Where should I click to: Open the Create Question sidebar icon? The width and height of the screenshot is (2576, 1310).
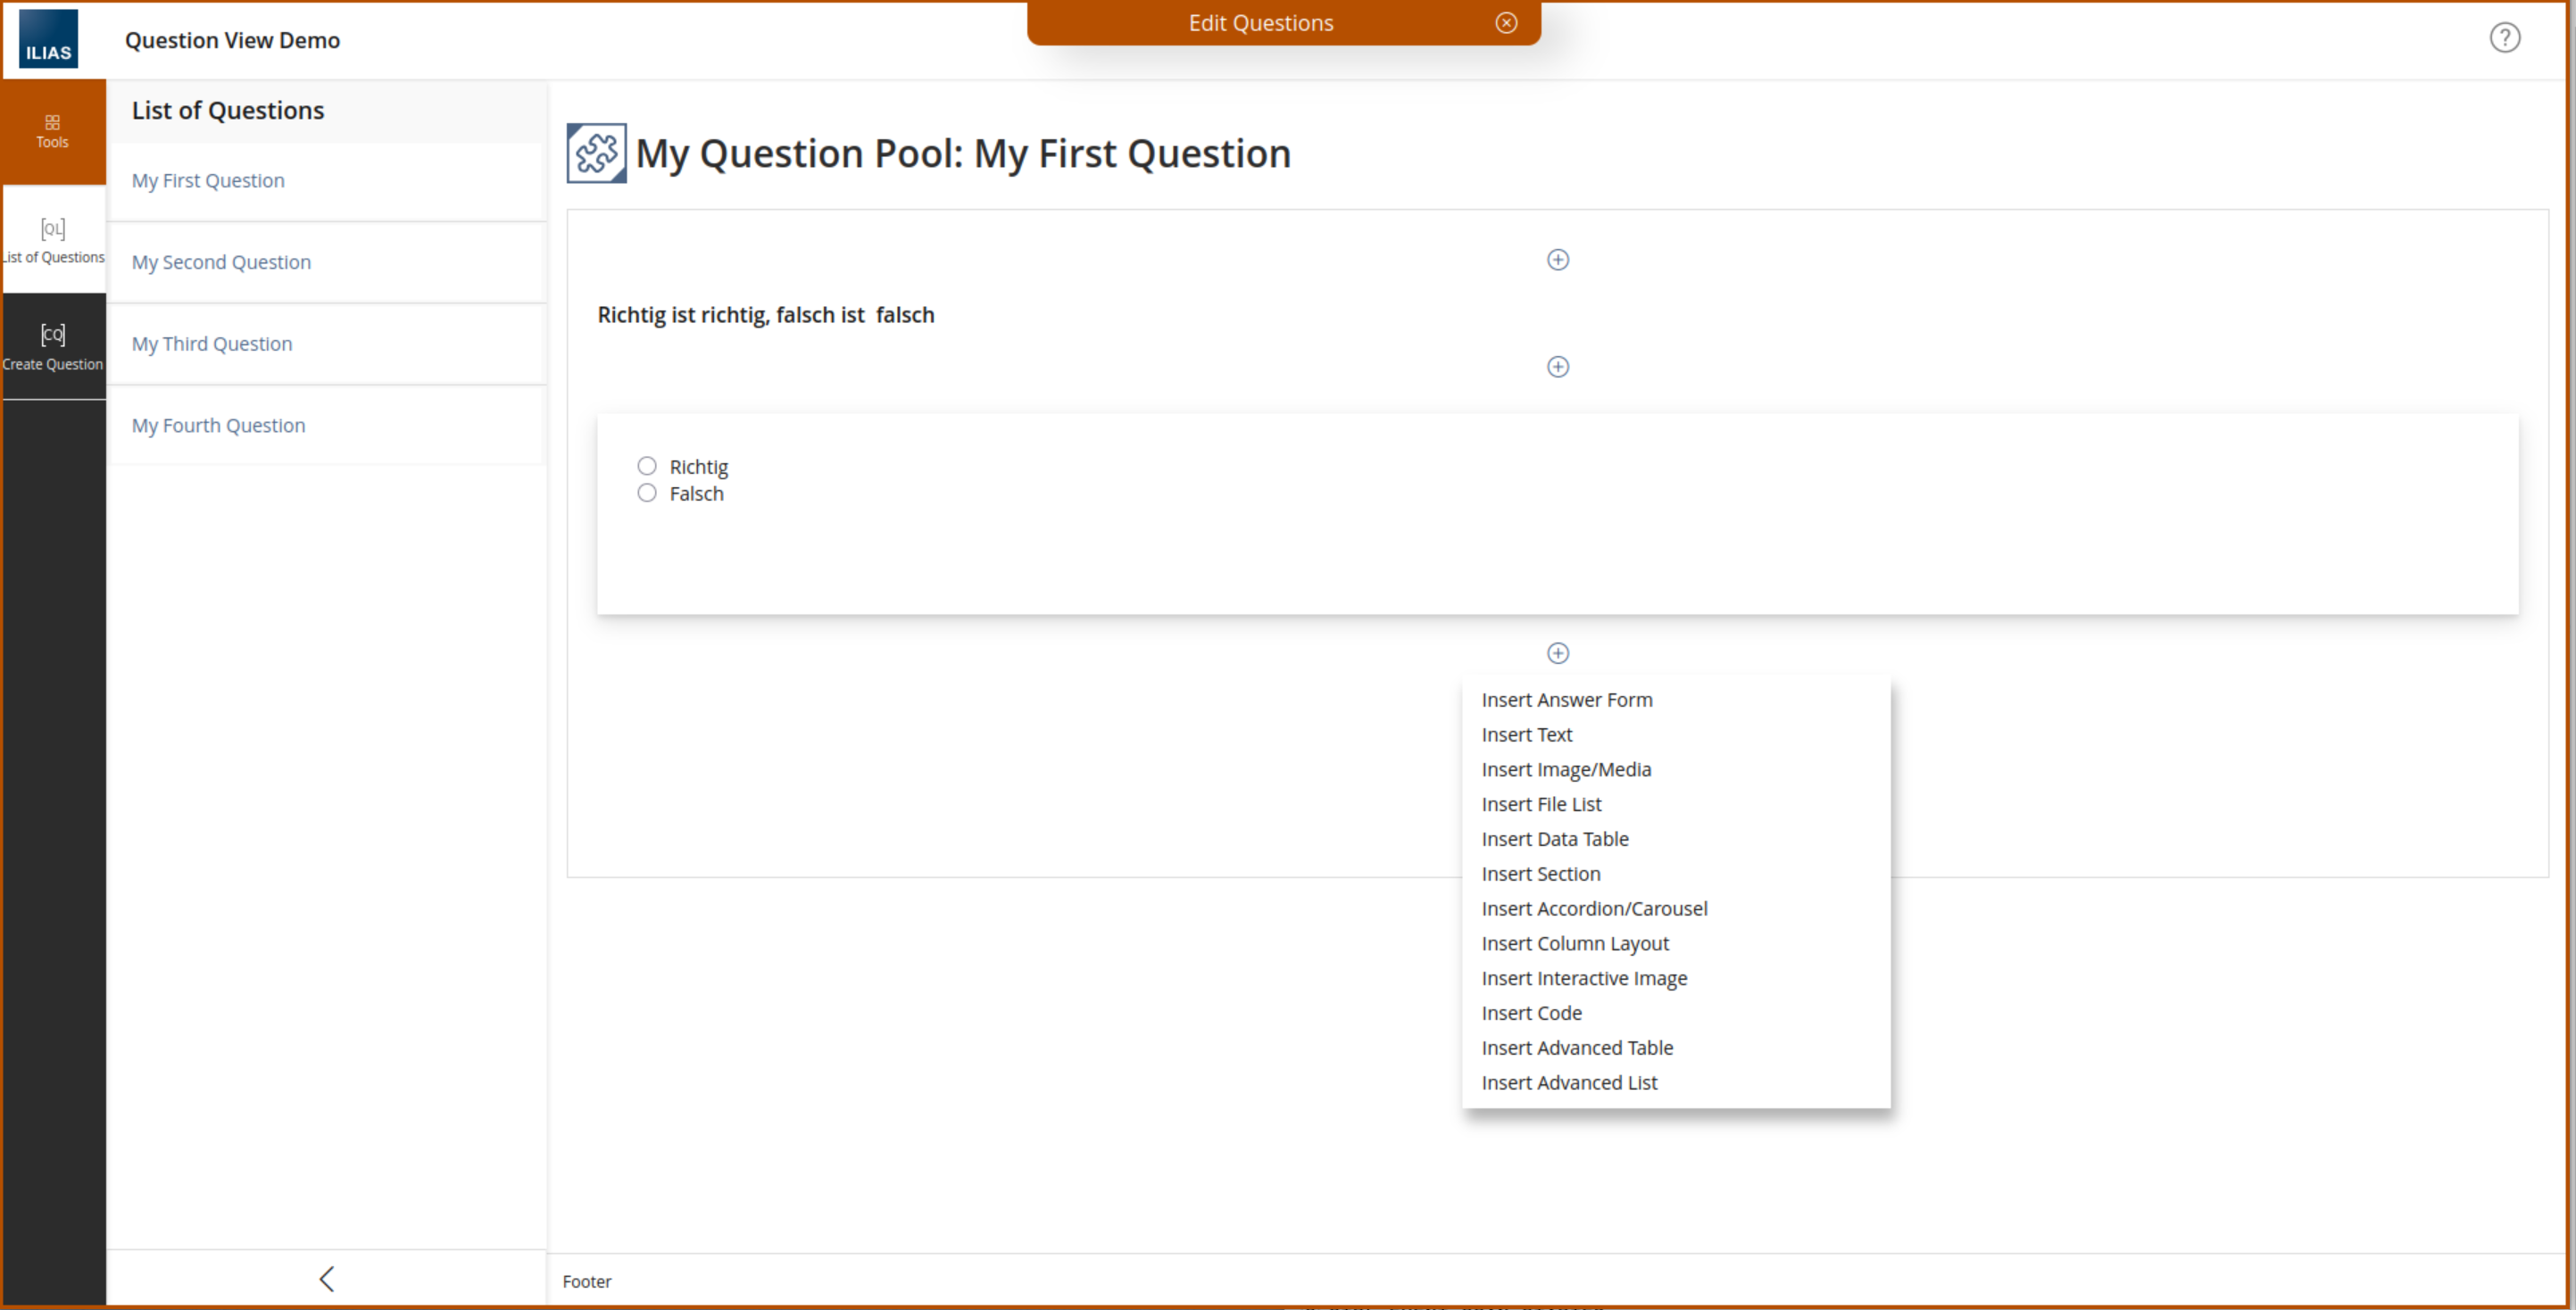coord(52,346)
